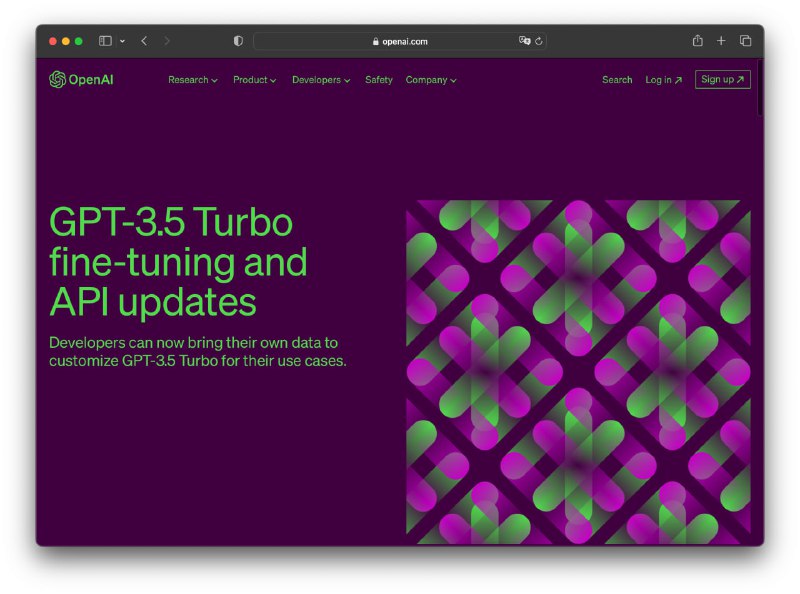This screenshot has width=800, height=594.
Task: Go to the Safety page link
Action: point(379,80)
